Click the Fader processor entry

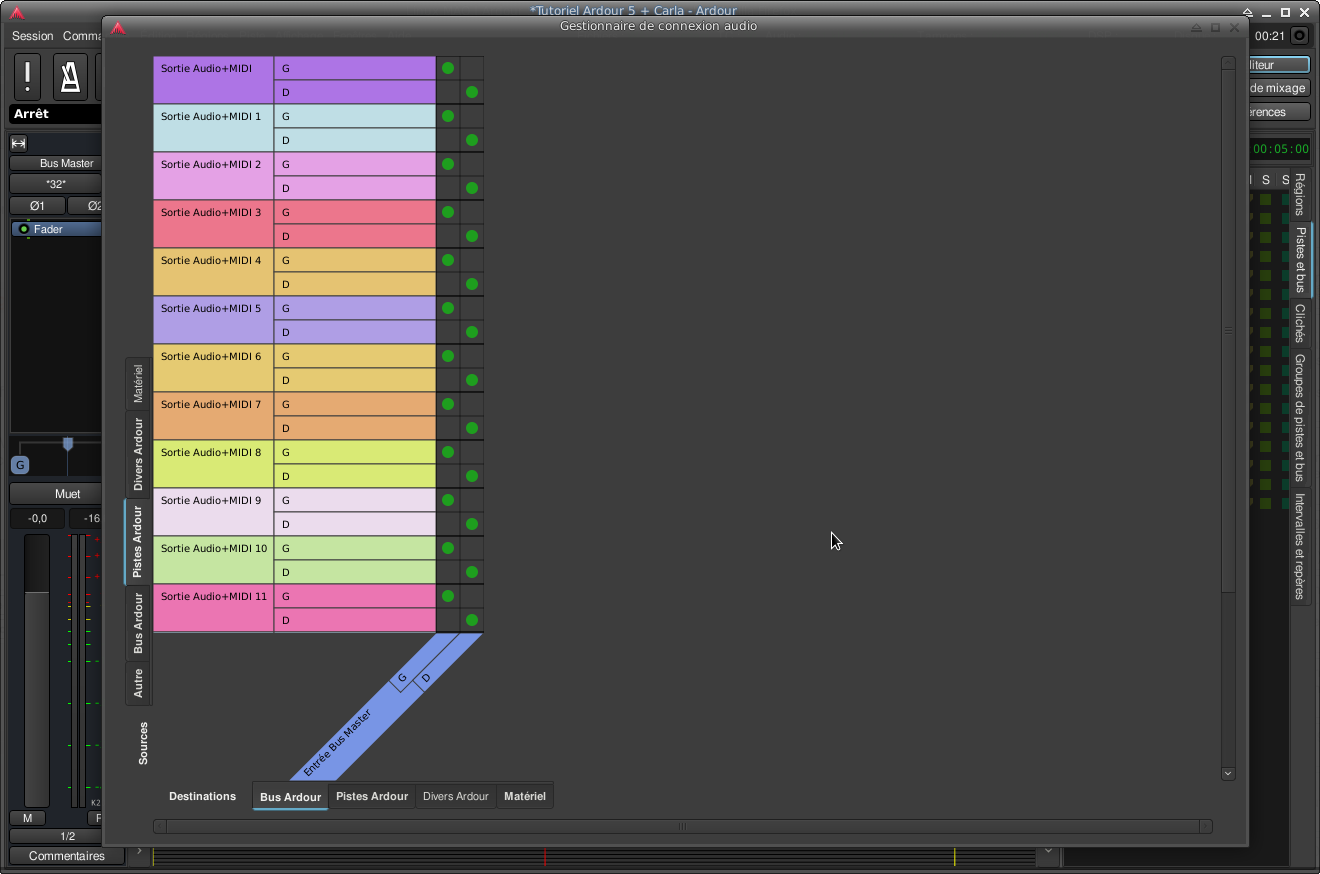[x=57, y=229]
